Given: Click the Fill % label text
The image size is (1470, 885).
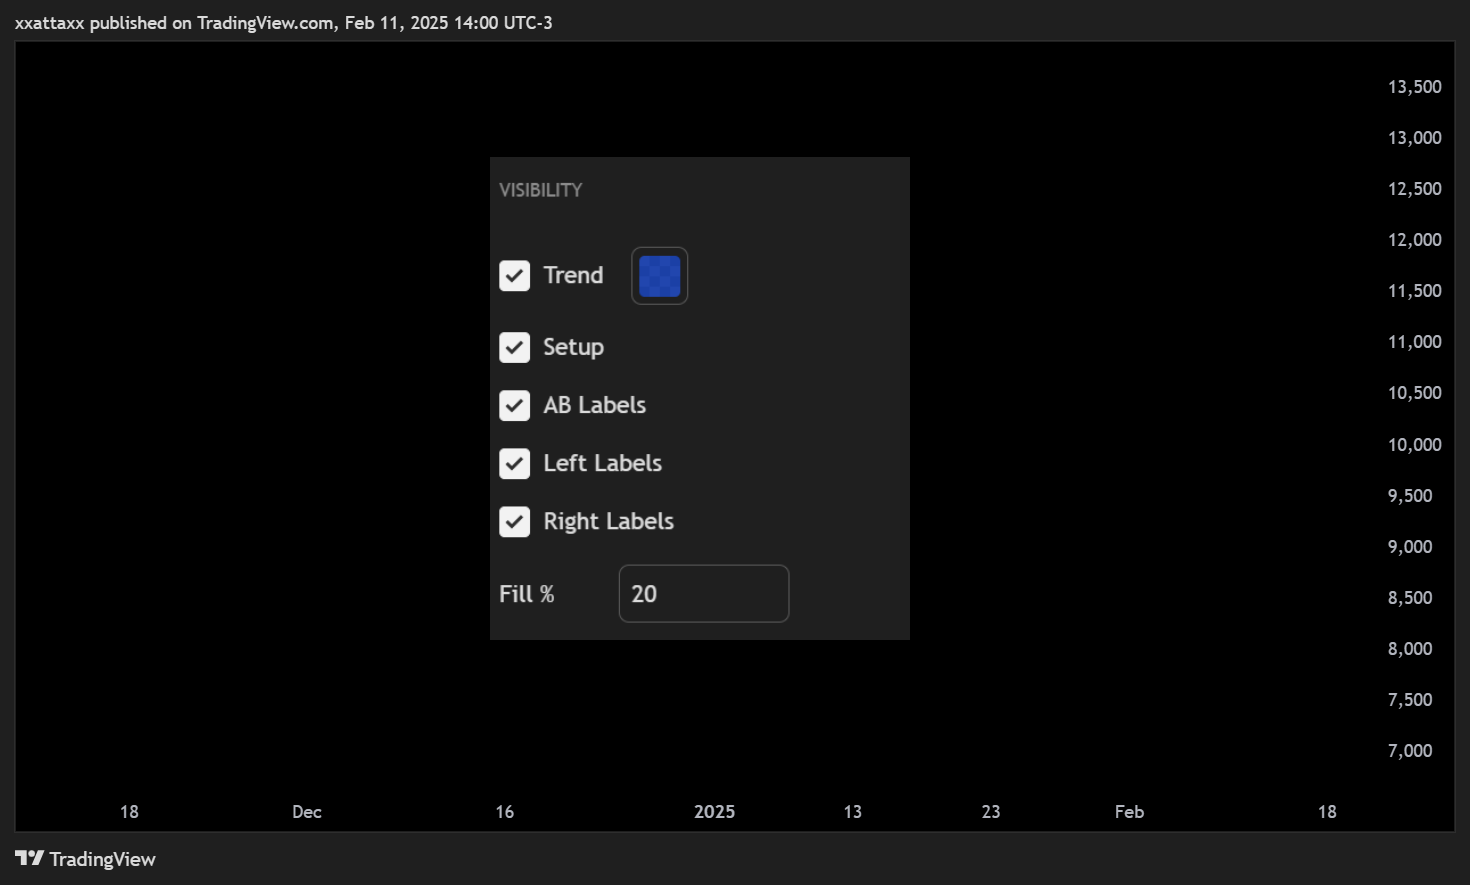Looking at the screenshot, I should 527,594.
